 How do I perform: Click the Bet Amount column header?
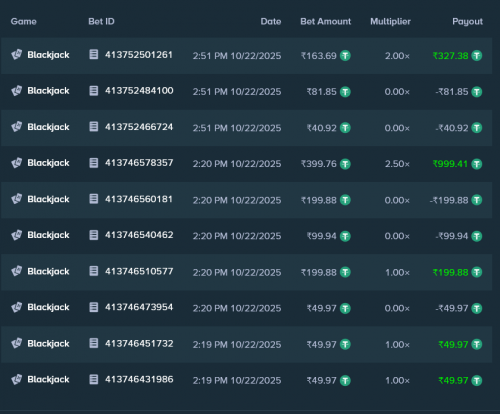(326, 21)
